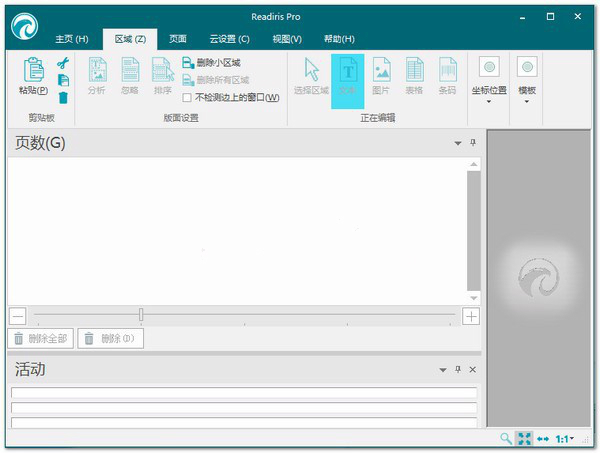Click the 分析 analyze icon

coord(96,70)
